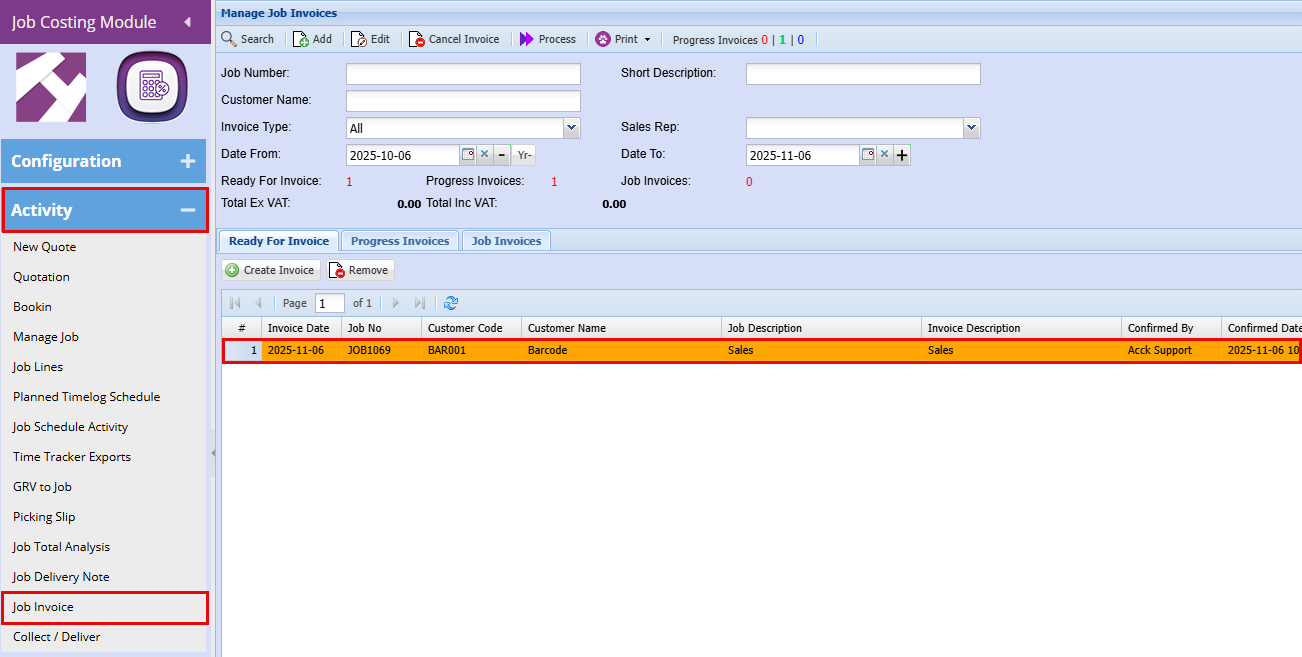Sort by Customer Code column header
The image size is (1302, 657).
point(471,328)
